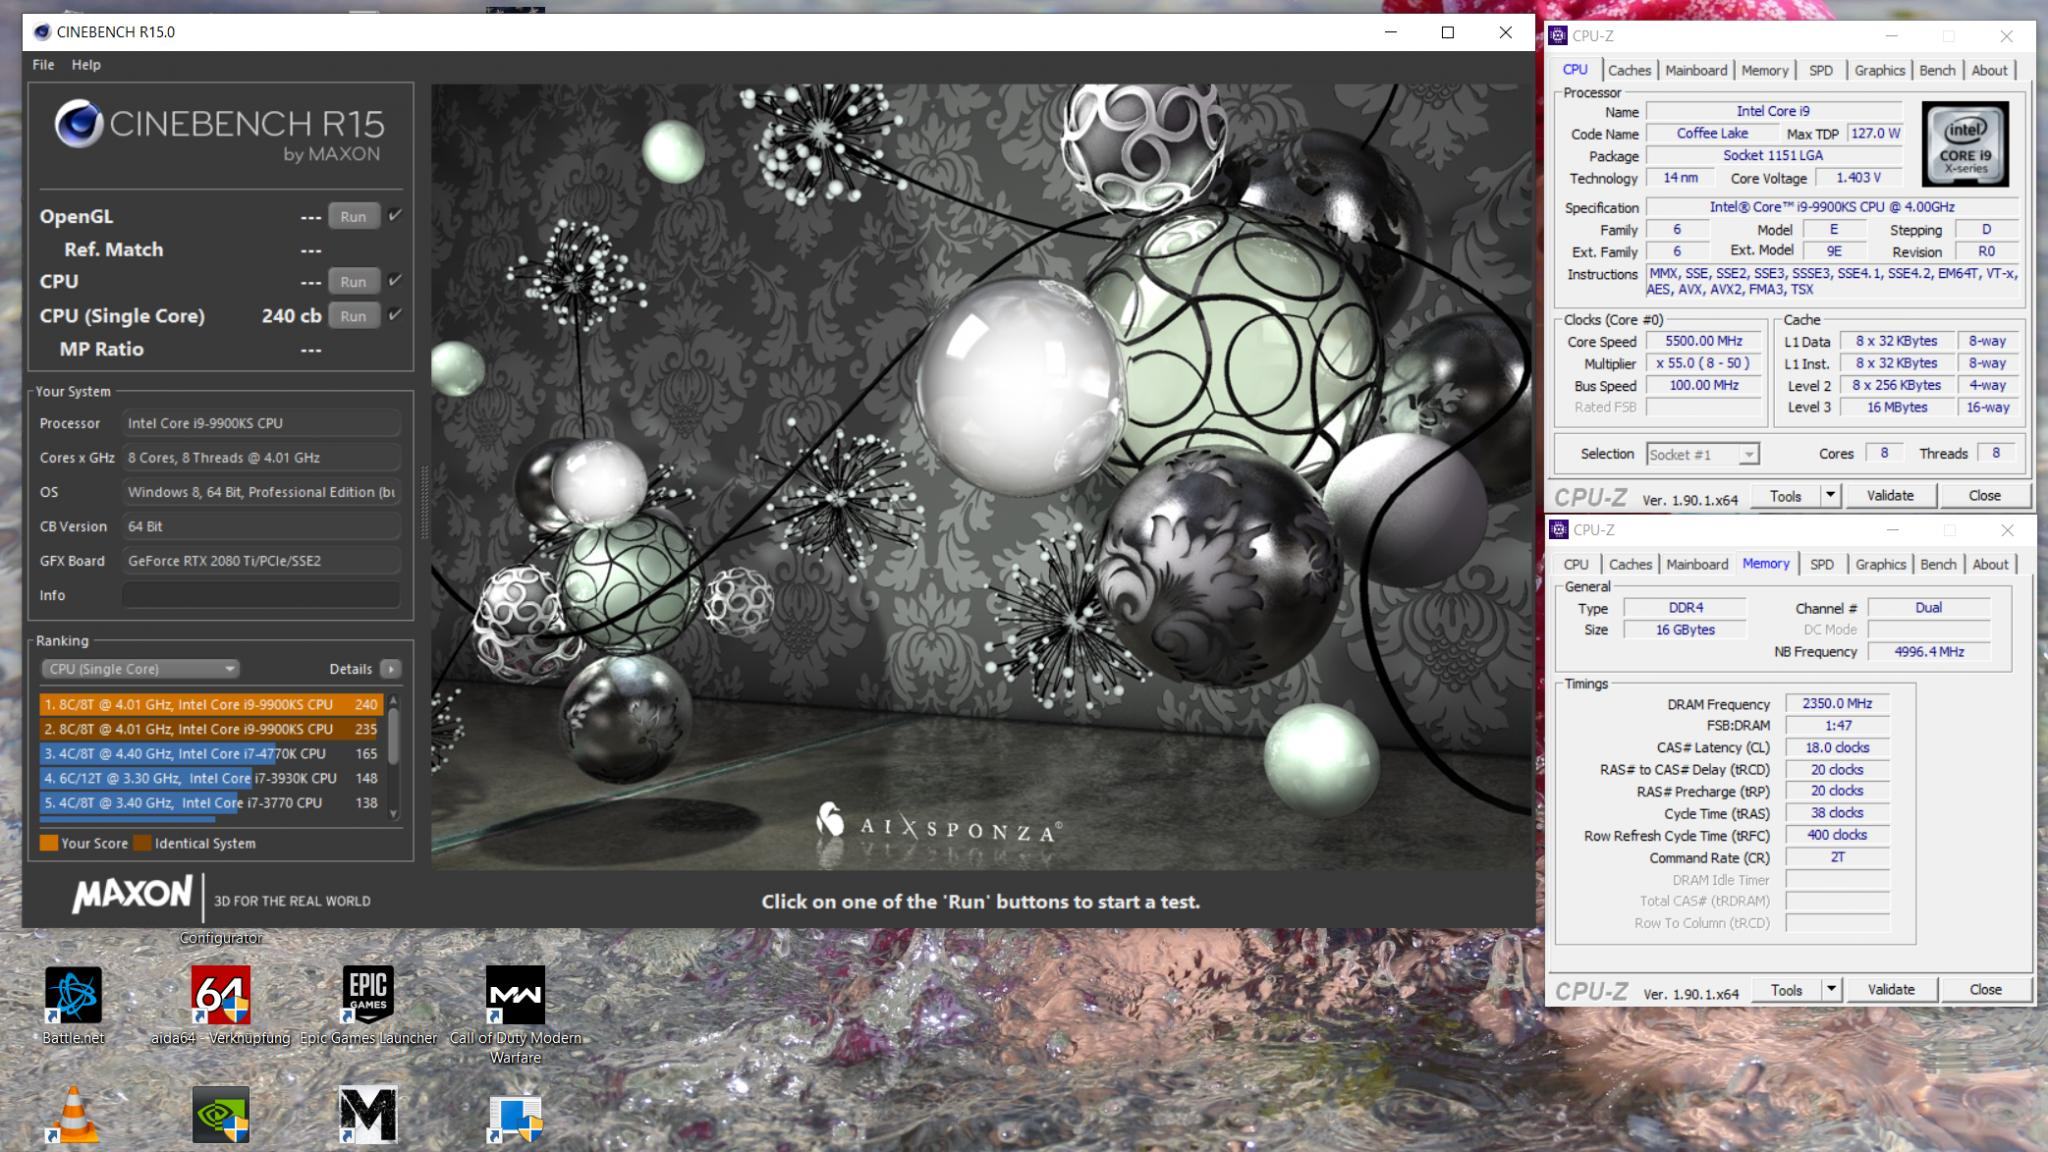Click Validate in bottom CPU-Z window
The image size is (2048, 1152).
coord(1891,989)
